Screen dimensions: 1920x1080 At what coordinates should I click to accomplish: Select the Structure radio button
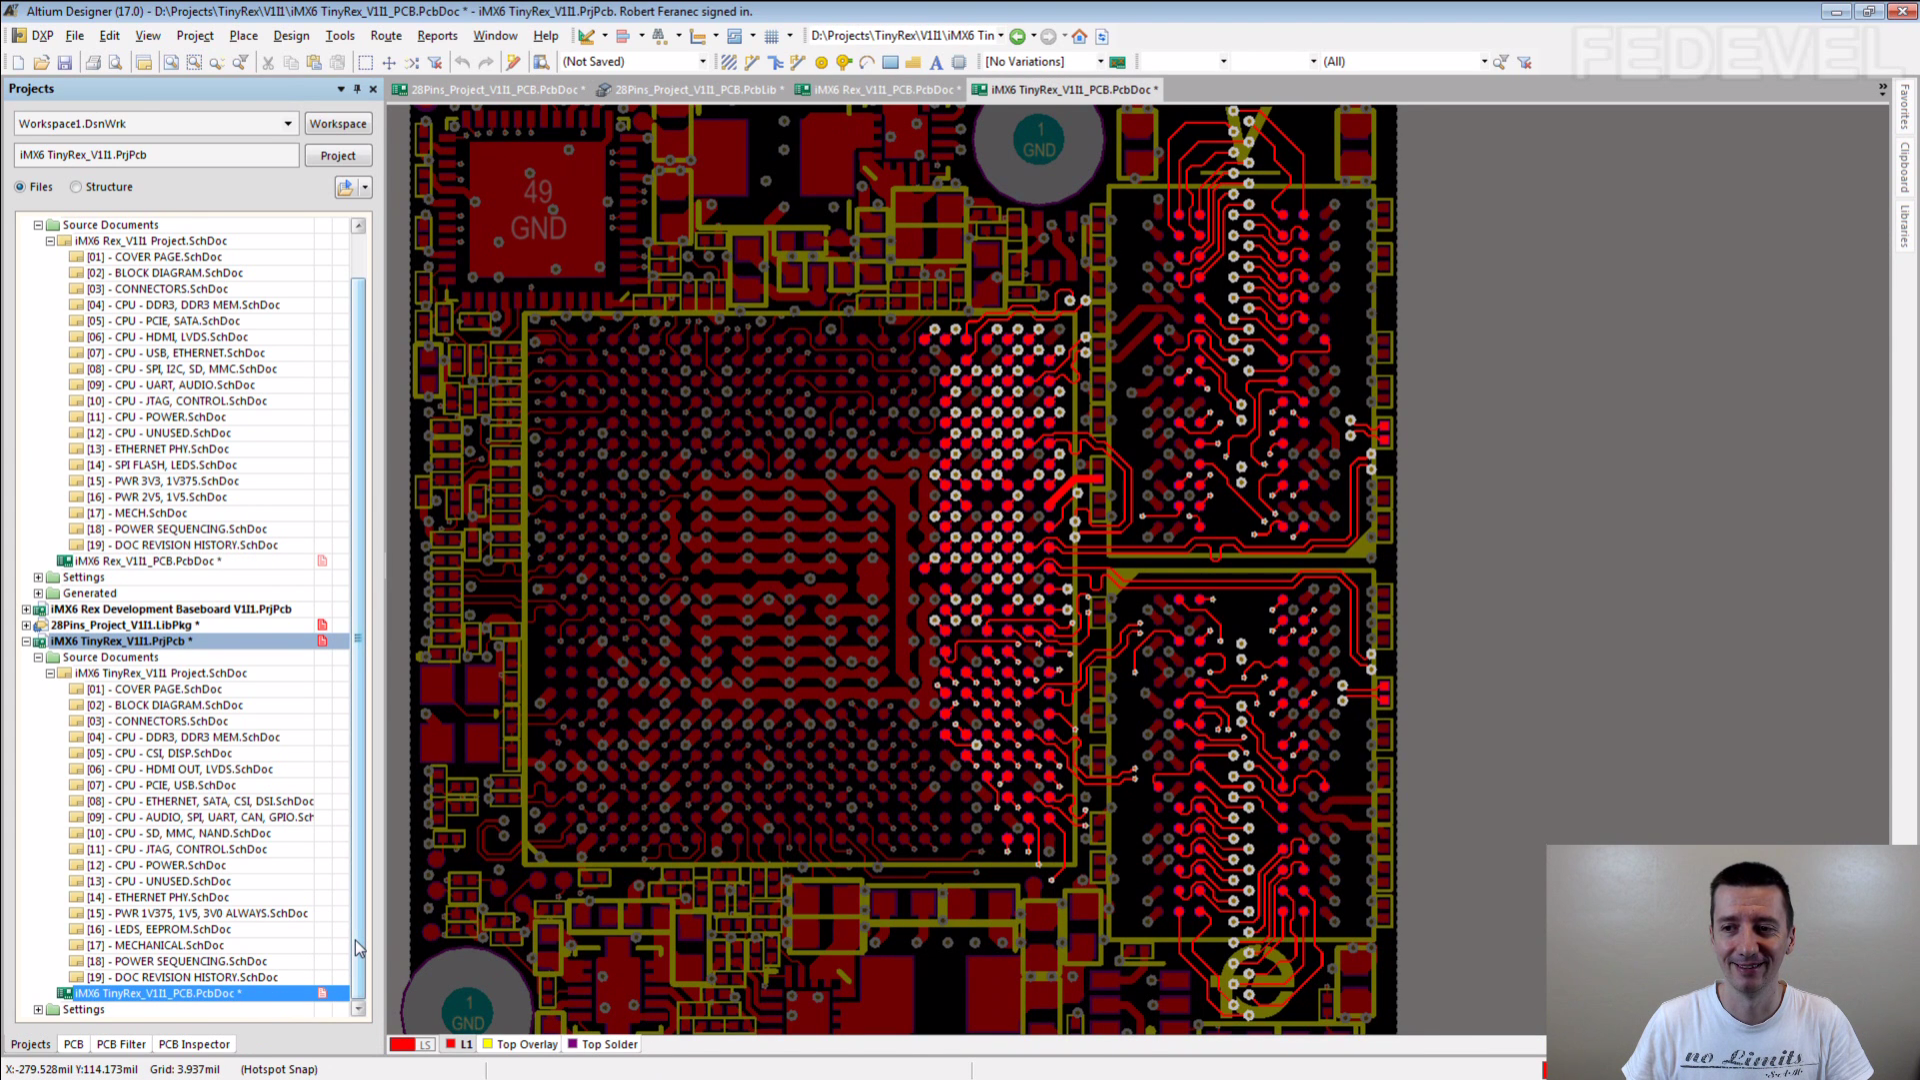tap(76, 187)
